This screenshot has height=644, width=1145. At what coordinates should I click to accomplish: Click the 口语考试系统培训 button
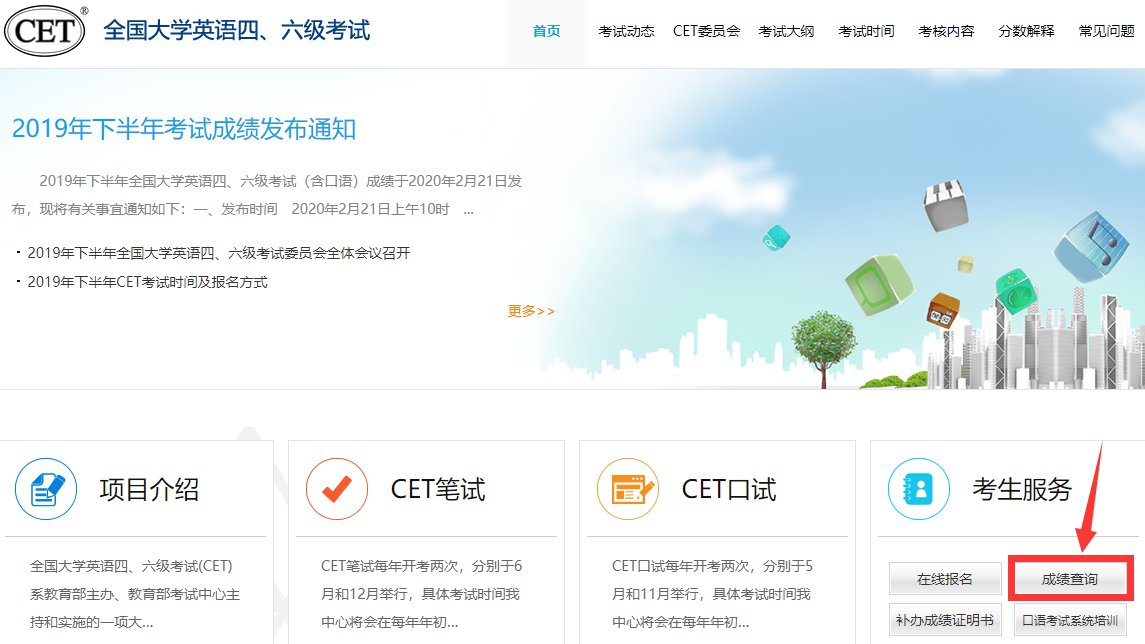1070,620
